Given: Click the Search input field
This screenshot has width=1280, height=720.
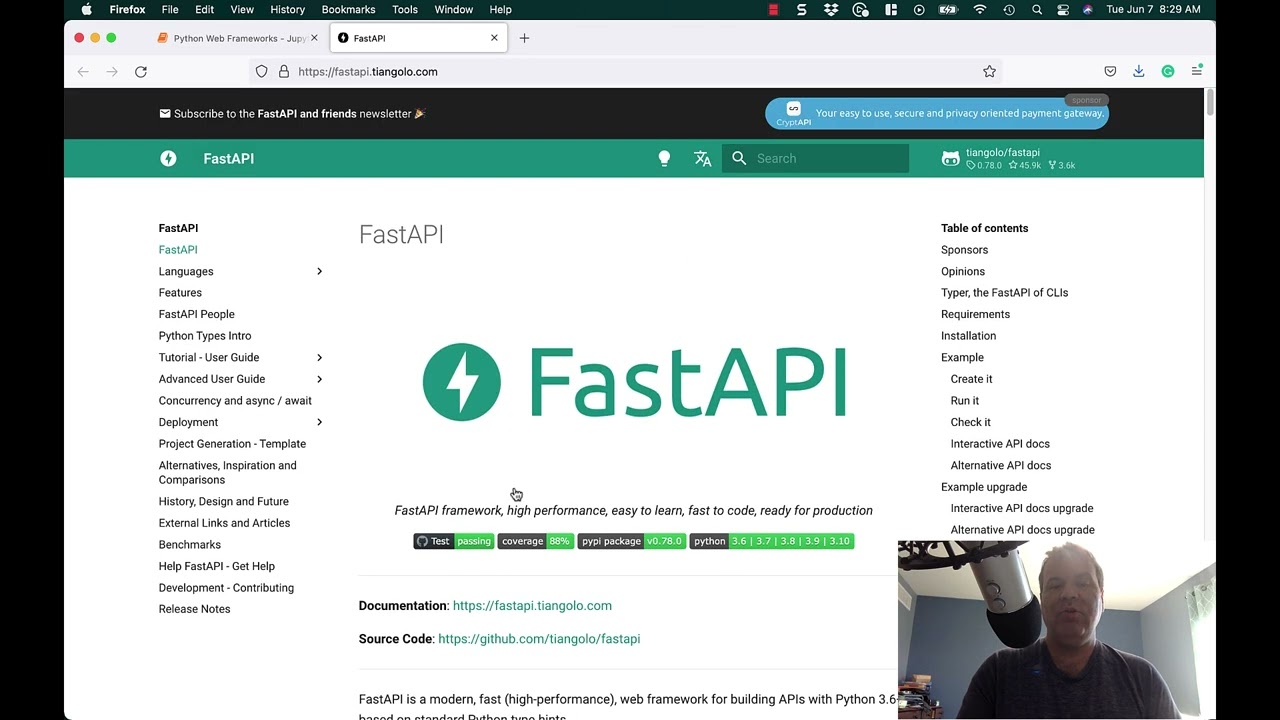Looking at the screenshot, I should click(x=816, y=158).
